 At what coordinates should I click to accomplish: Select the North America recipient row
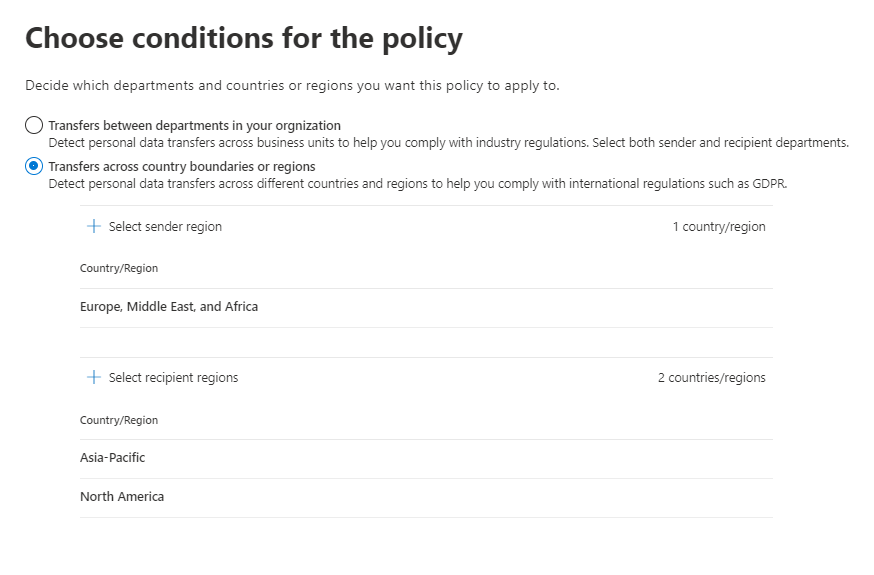click(x=122, y=497)
